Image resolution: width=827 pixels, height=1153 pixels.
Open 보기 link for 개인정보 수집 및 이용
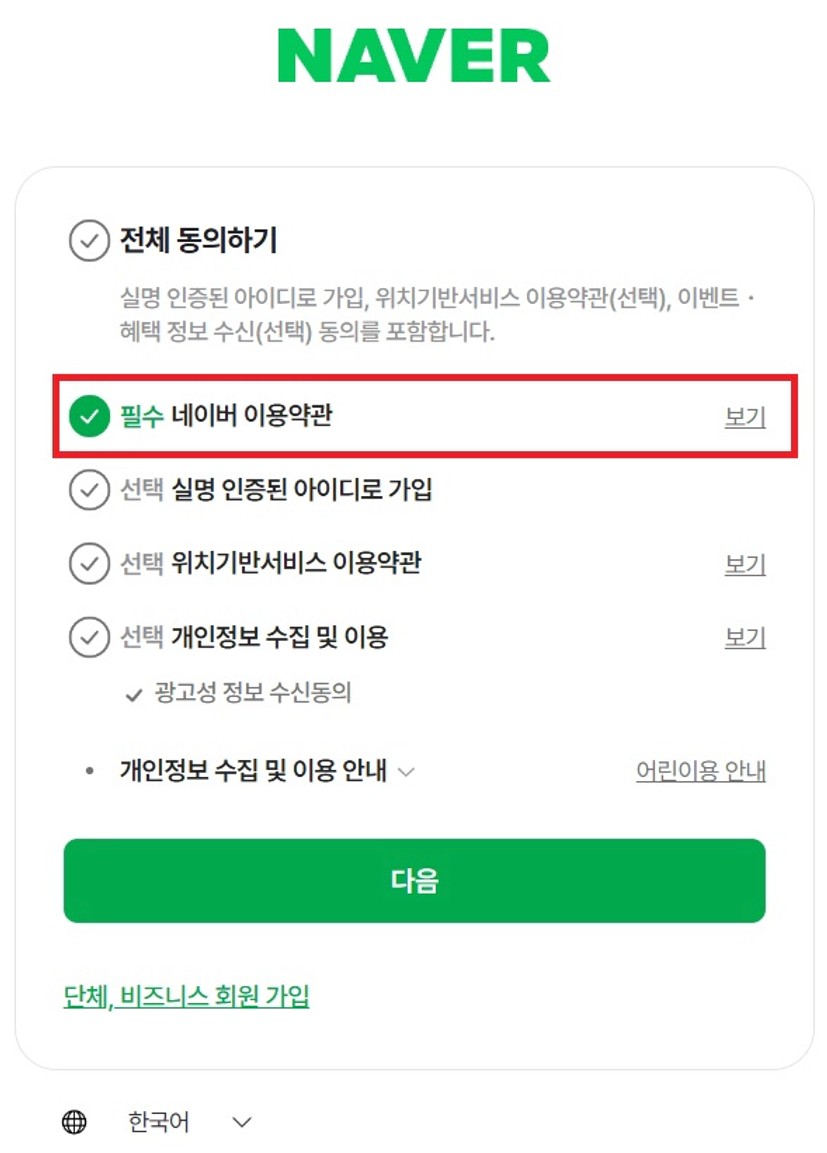click(745, 637)
